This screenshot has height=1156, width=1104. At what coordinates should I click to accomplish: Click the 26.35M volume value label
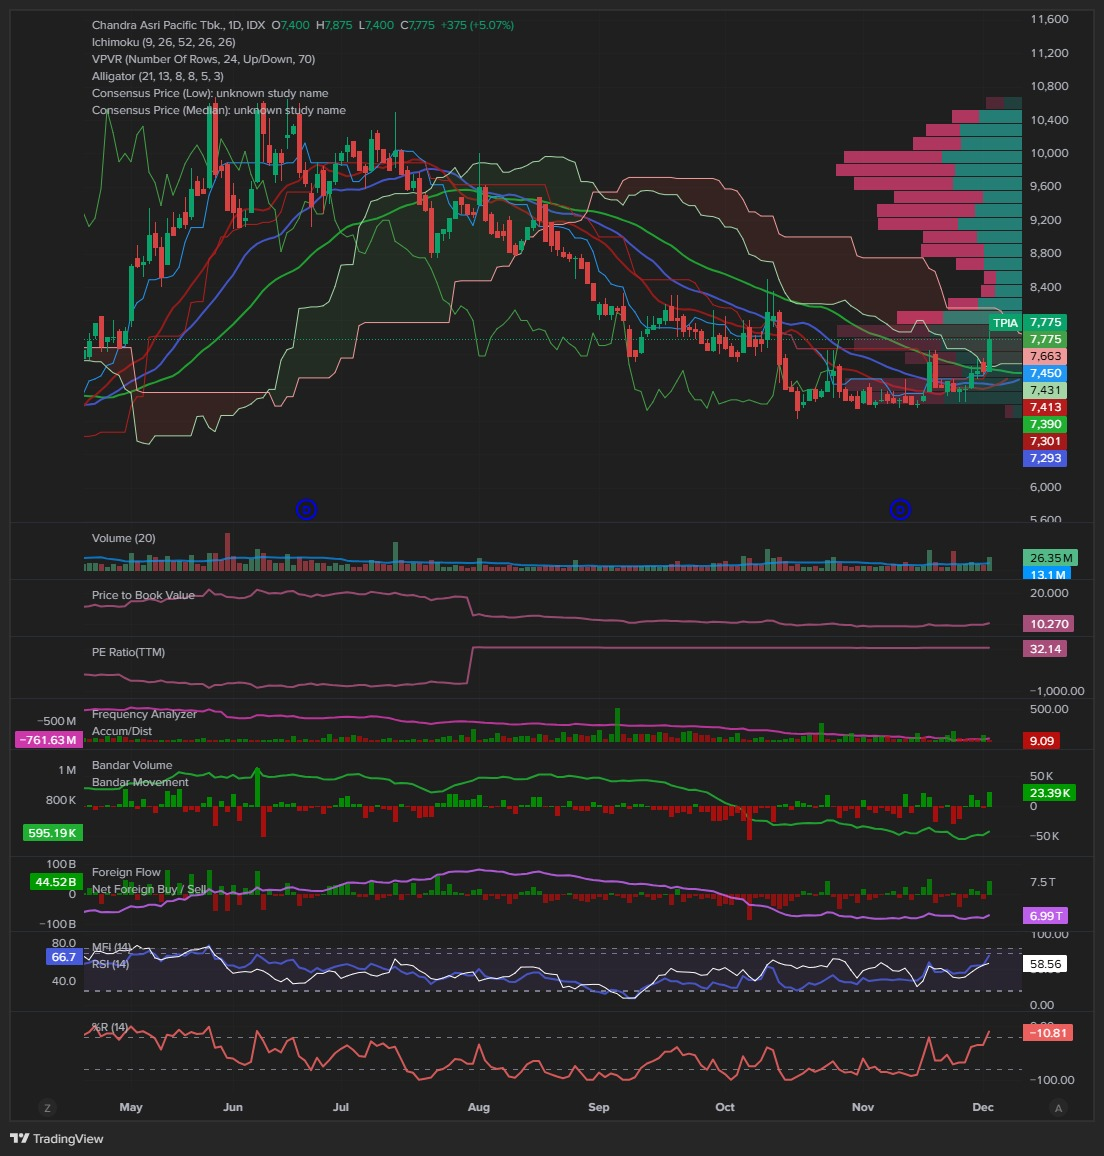[1050, 558]
